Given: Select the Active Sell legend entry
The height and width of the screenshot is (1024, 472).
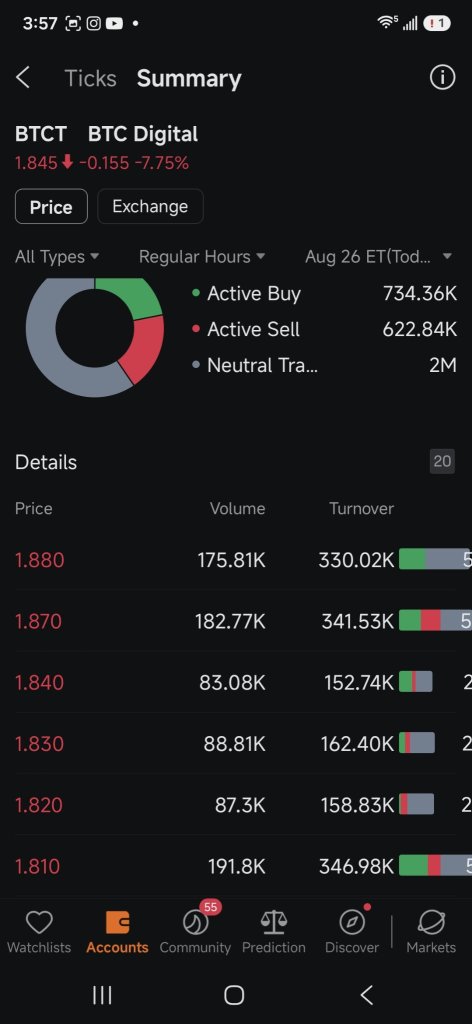Looking at the screenshot, I should 324,329.
